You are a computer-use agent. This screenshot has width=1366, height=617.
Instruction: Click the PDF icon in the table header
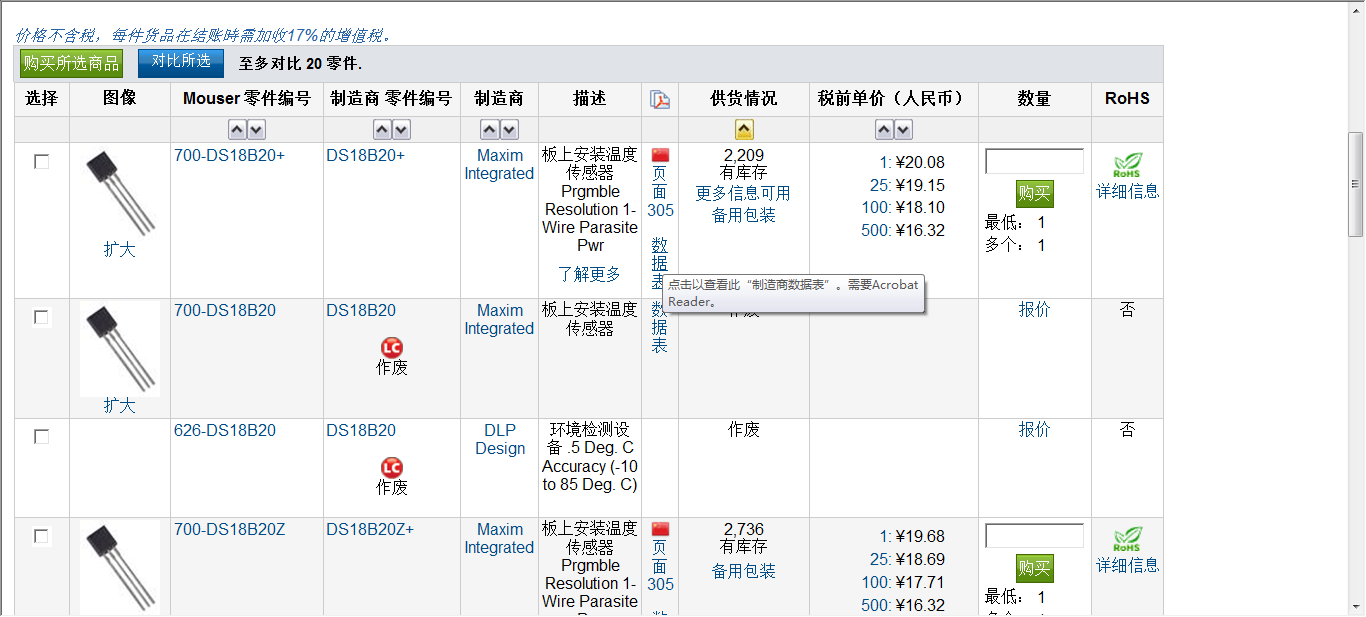pyautogui.click(x=660, y=99)
